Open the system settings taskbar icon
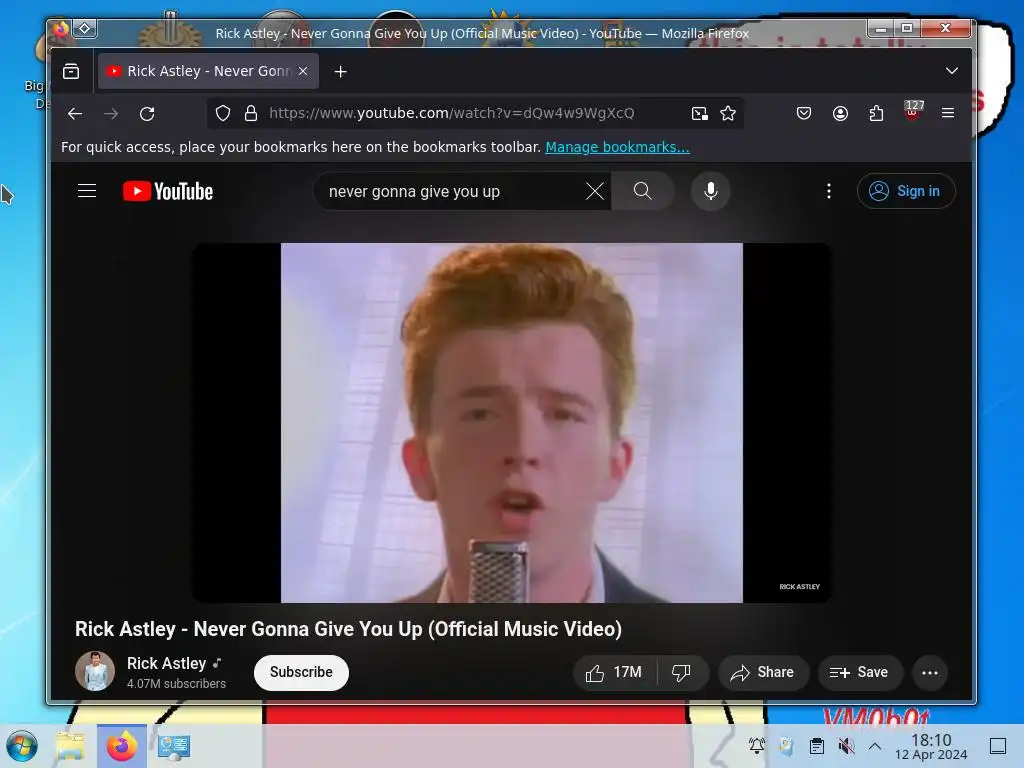Image resolution: width=1024 pixels, height=768 pixels. [x=174, y=746]
